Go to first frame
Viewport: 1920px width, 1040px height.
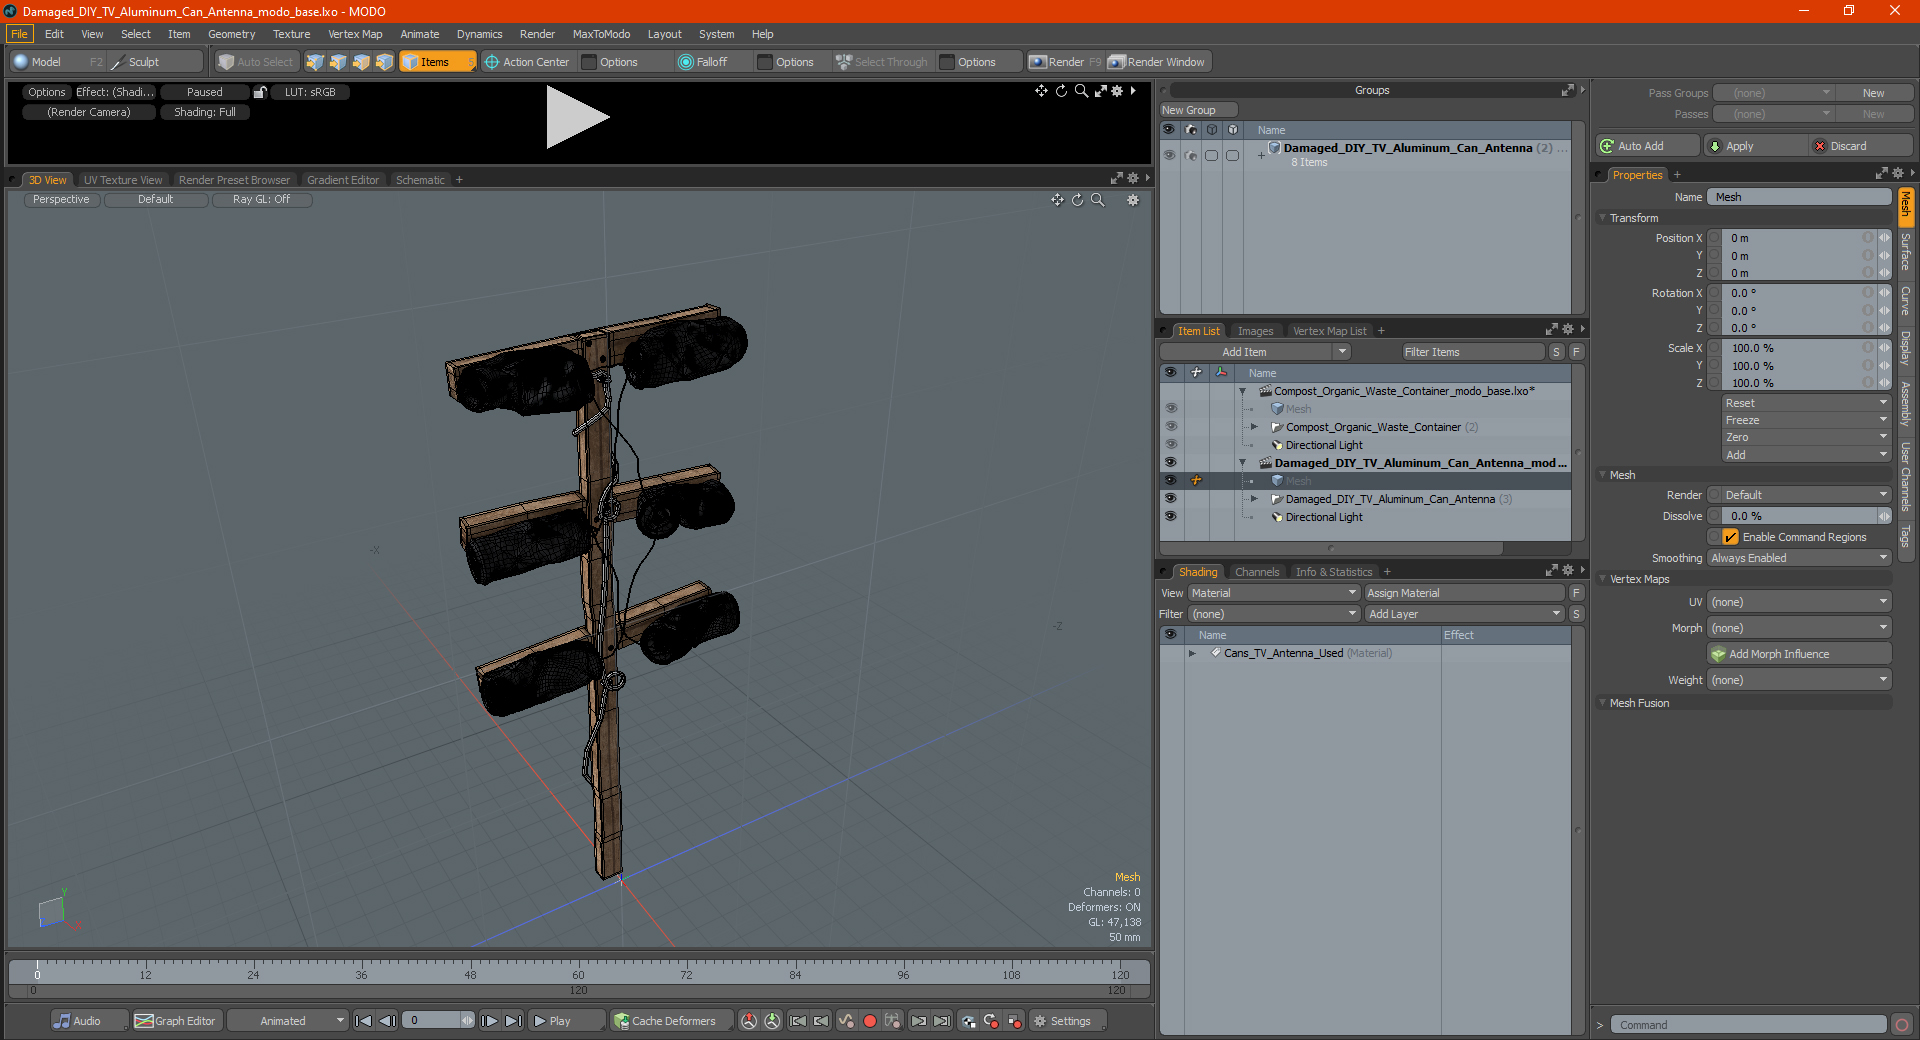[x=364, y=1021]
